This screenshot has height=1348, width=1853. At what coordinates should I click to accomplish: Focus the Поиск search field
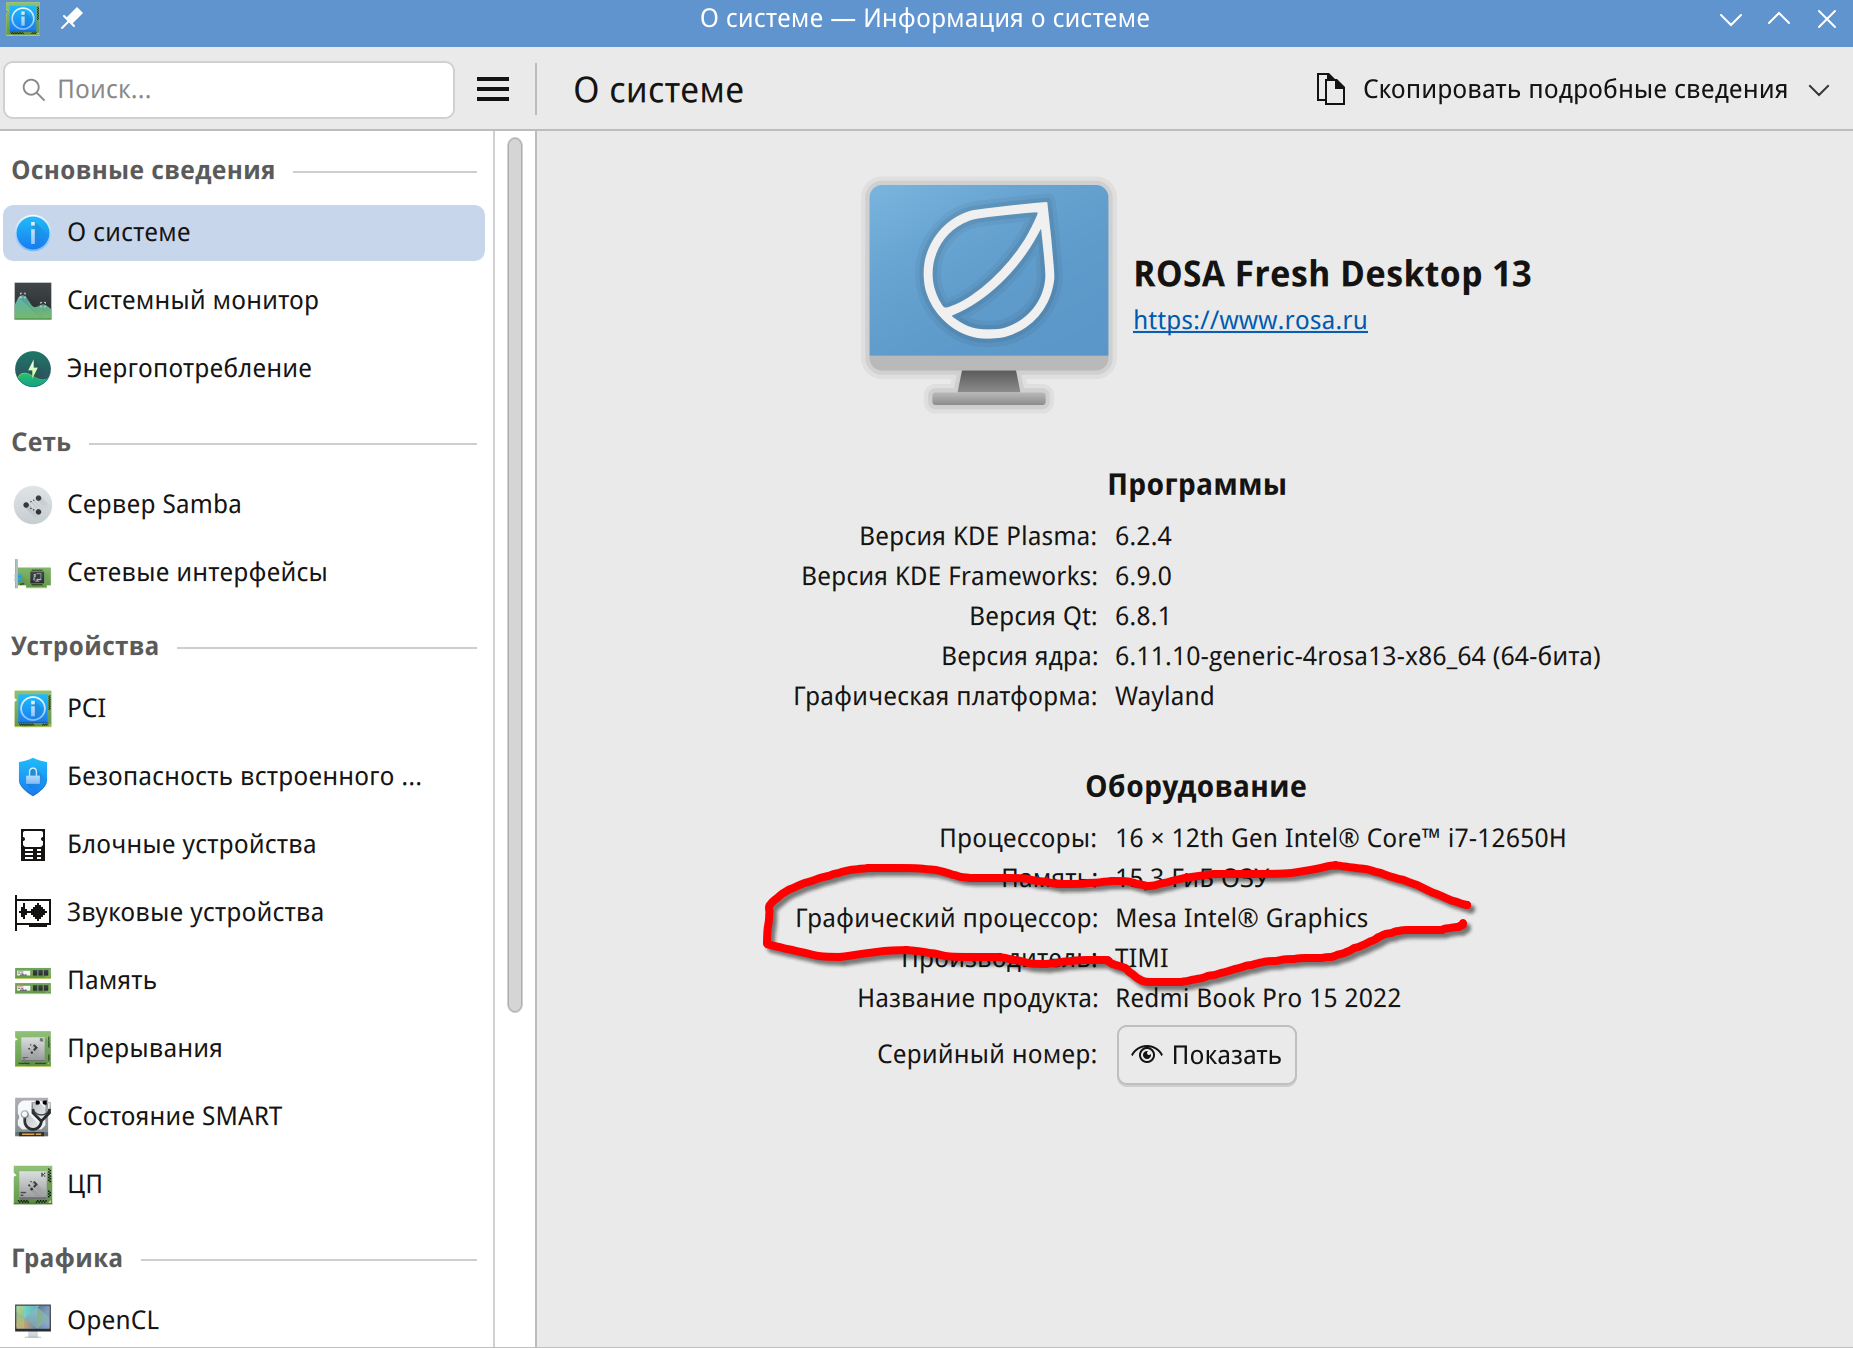[229, 90]
